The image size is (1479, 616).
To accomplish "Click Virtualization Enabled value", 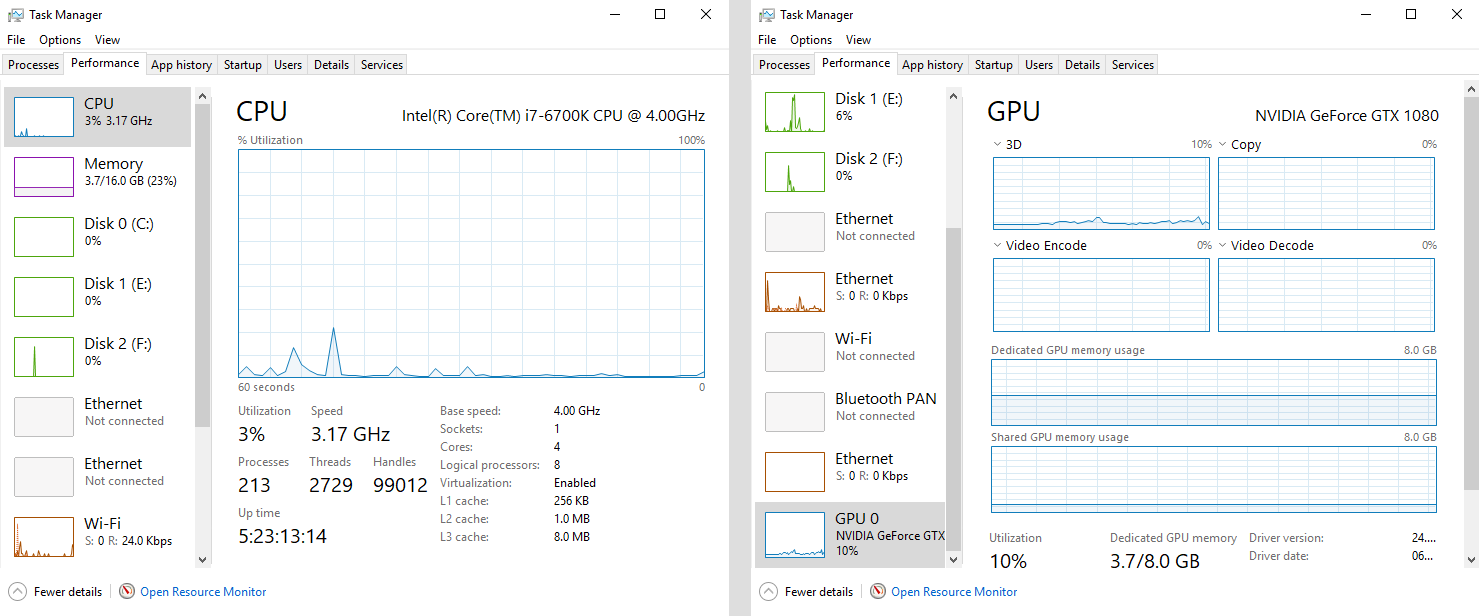I will [x=575, y=483].
